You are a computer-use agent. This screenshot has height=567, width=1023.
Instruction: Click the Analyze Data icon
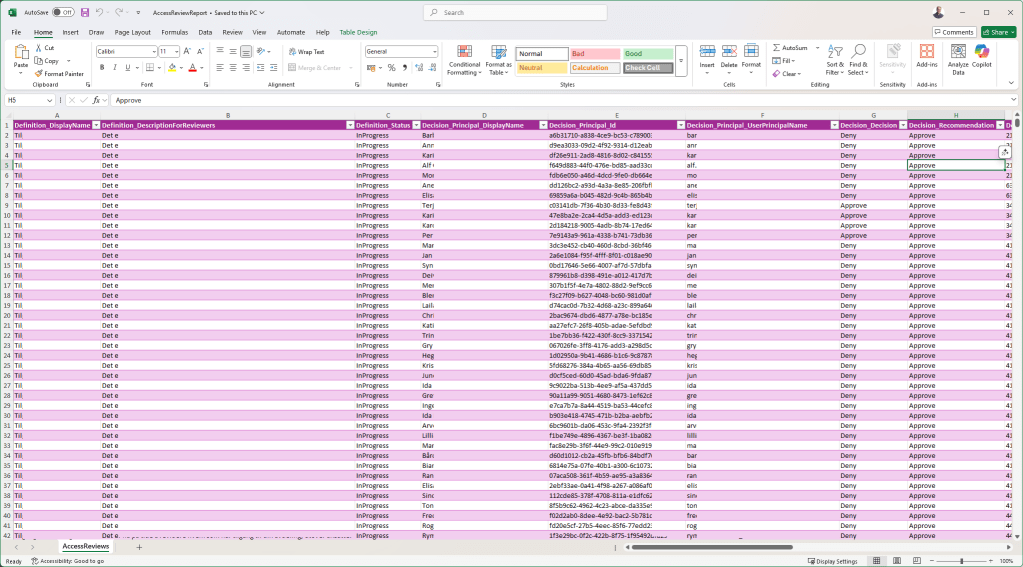click(x=957, y=61)
